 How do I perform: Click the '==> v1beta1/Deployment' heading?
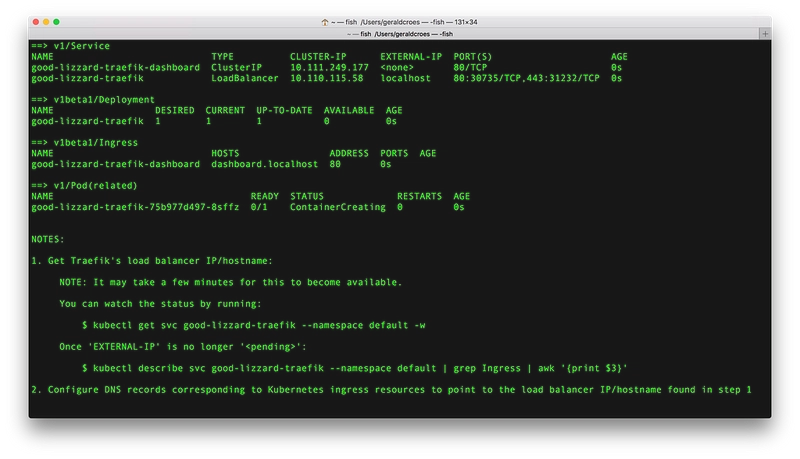tap(93, 99)
